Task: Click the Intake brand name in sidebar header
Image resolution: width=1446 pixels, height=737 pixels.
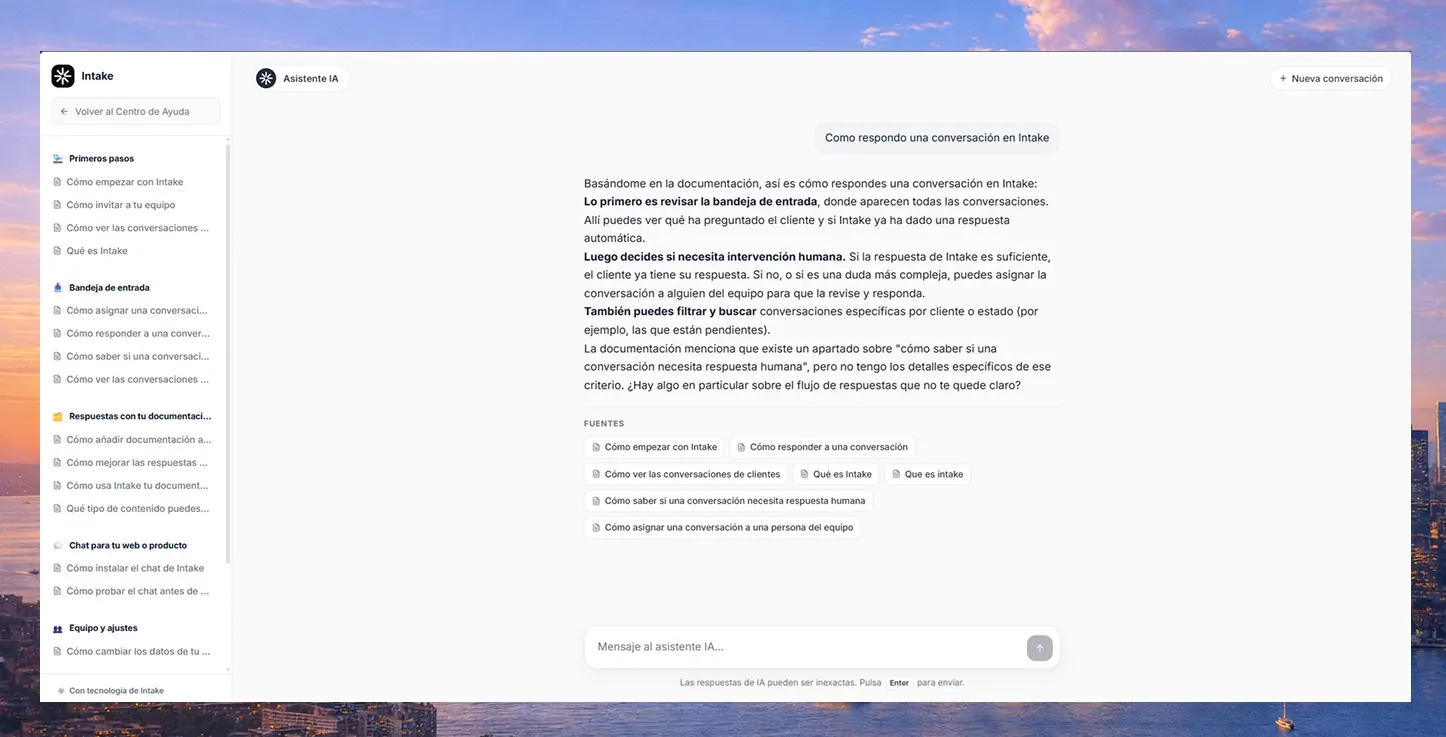Action: 97,76
